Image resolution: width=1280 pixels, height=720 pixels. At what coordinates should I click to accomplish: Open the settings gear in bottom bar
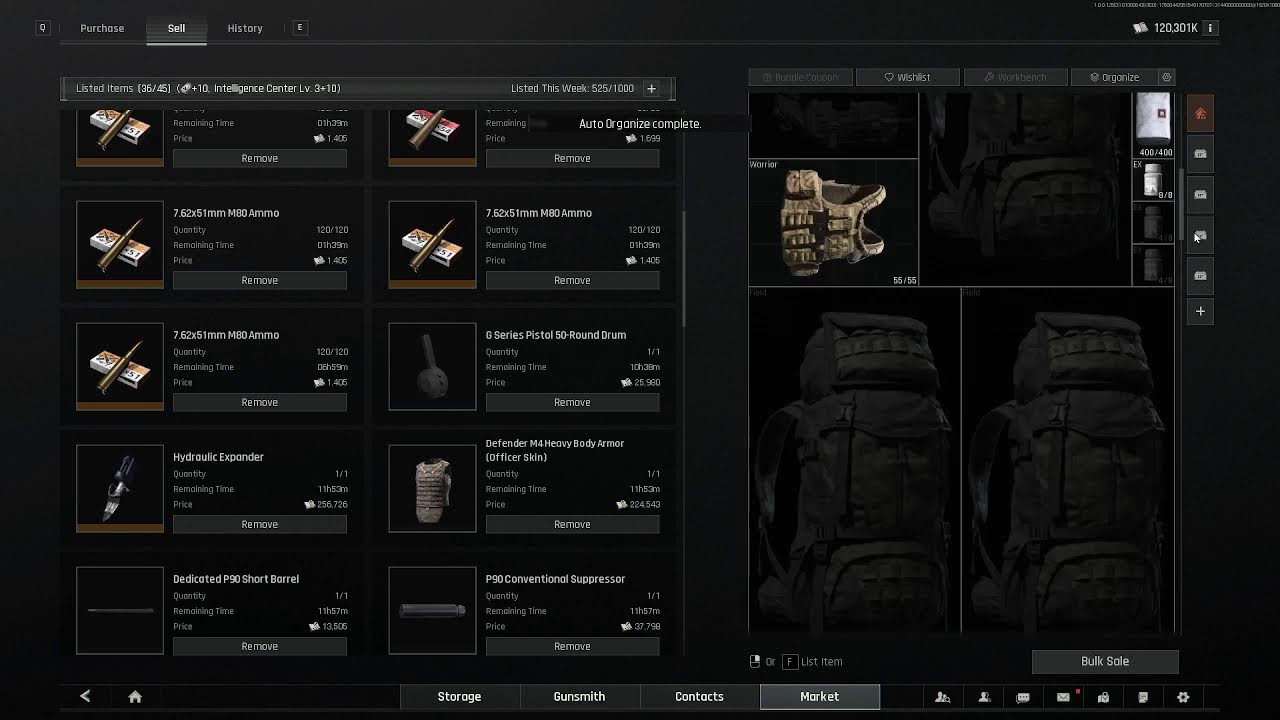1183,697
